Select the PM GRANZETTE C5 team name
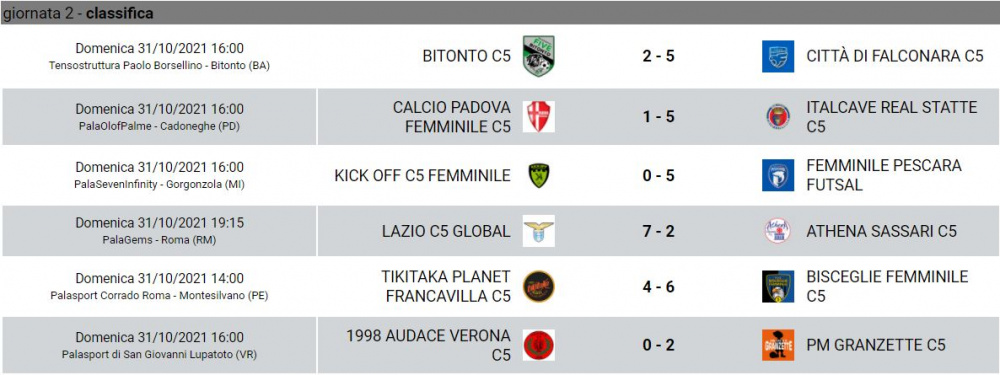Screen dimensions: 1000x375 876,345
